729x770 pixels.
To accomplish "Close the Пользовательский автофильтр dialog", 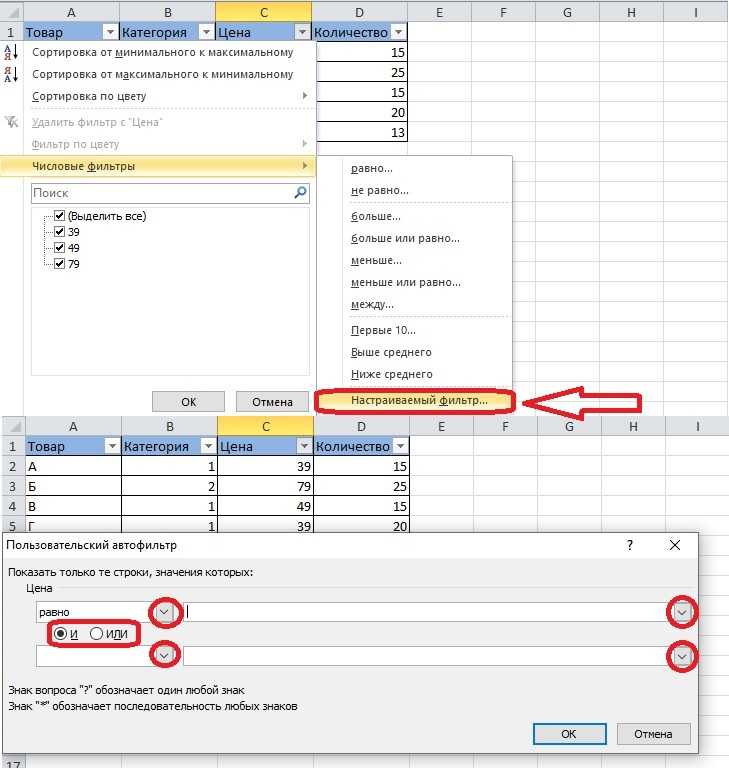I will tap(675, 545).
